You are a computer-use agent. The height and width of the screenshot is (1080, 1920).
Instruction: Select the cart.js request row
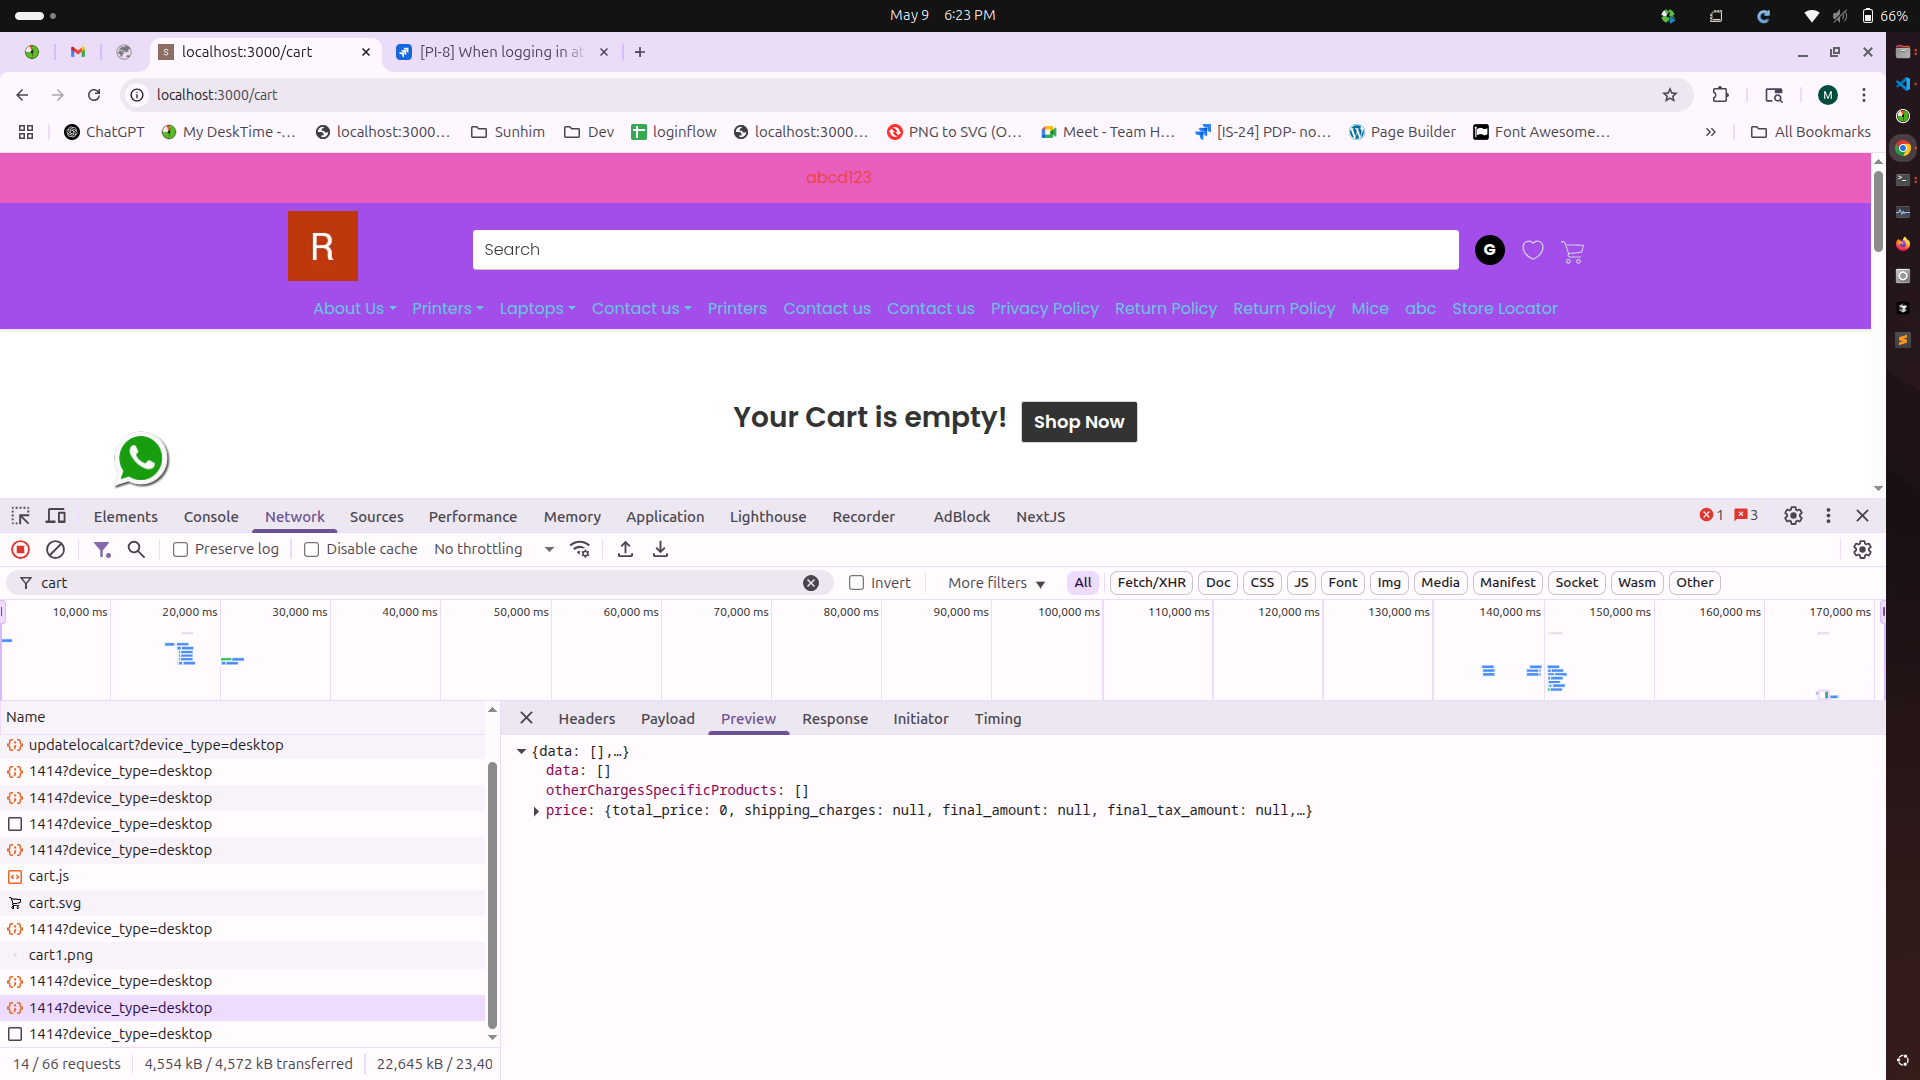coord(243,876)
